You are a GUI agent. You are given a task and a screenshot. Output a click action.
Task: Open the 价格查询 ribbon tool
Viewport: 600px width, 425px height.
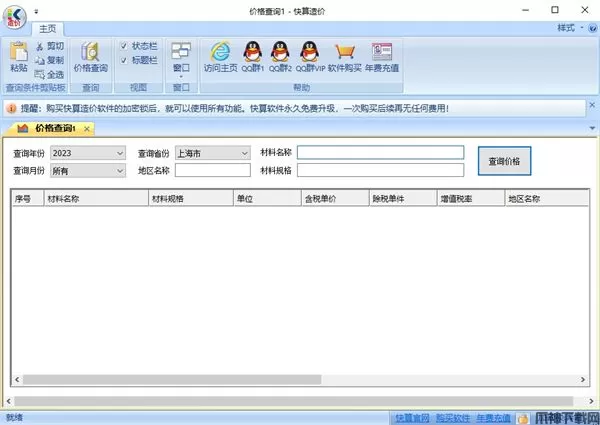point(91,57)
